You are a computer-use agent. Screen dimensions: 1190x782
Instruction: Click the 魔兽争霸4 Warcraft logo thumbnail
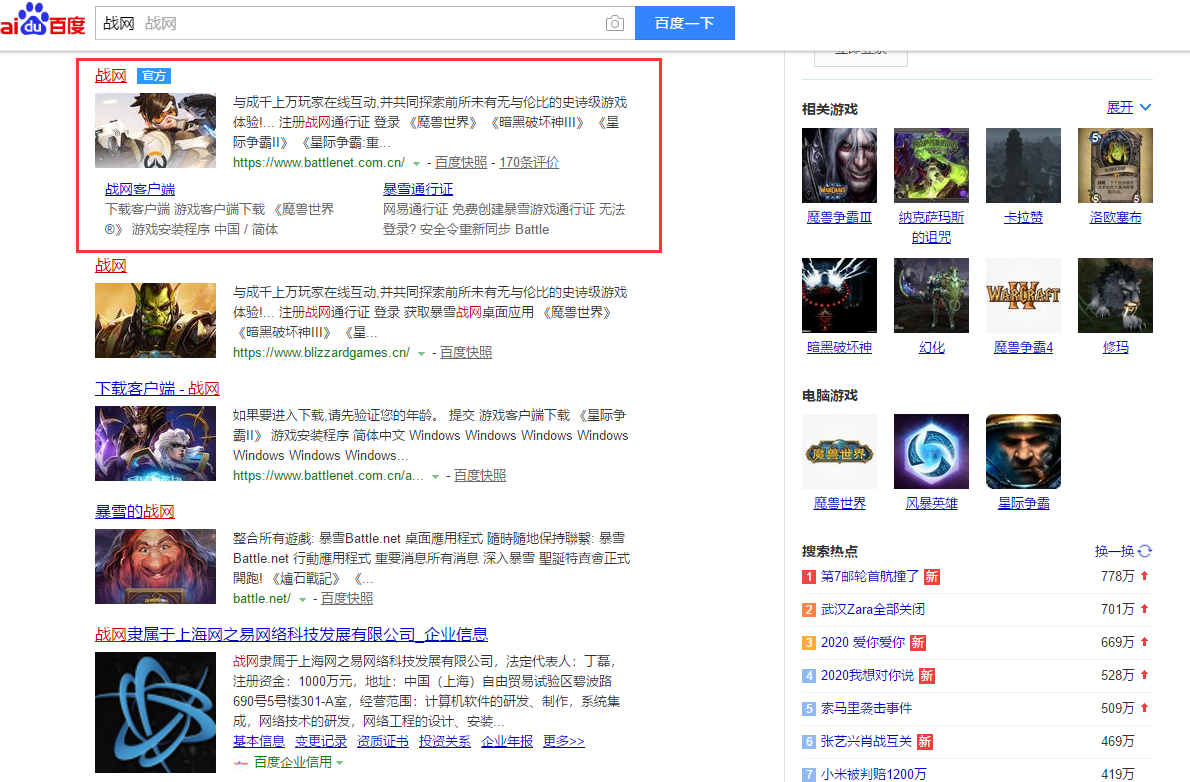click(1023, 295)
